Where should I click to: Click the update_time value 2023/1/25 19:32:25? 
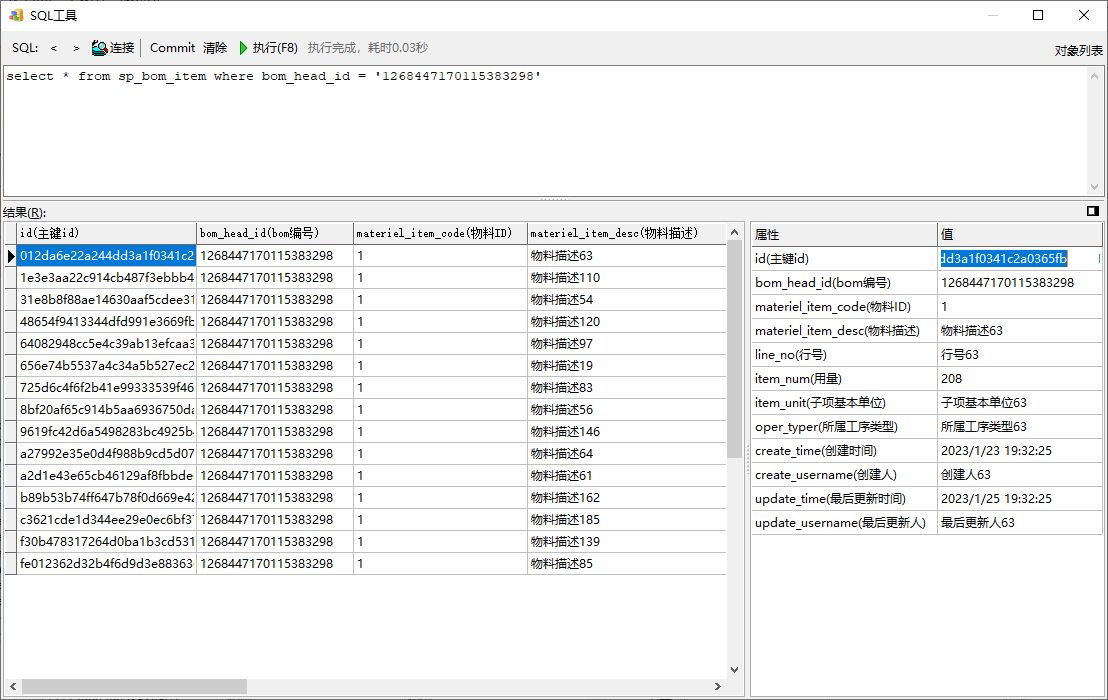point(1020,499)
